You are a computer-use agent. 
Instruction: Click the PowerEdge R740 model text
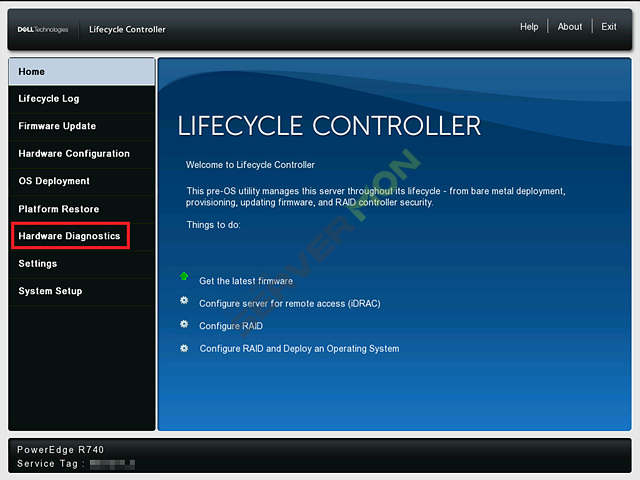(x=60, y=449)
